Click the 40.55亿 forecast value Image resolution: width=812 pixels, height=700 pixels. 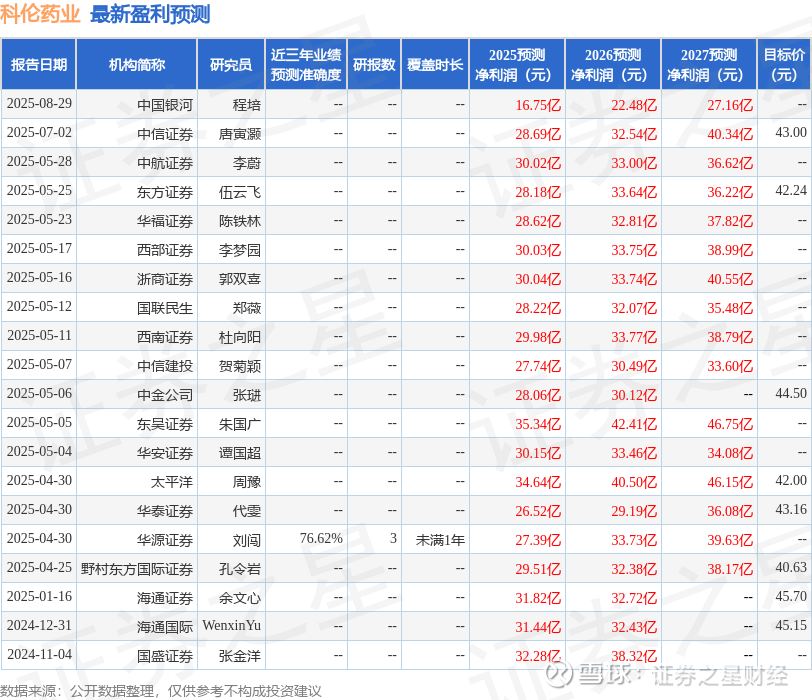(x=730, y=279)
